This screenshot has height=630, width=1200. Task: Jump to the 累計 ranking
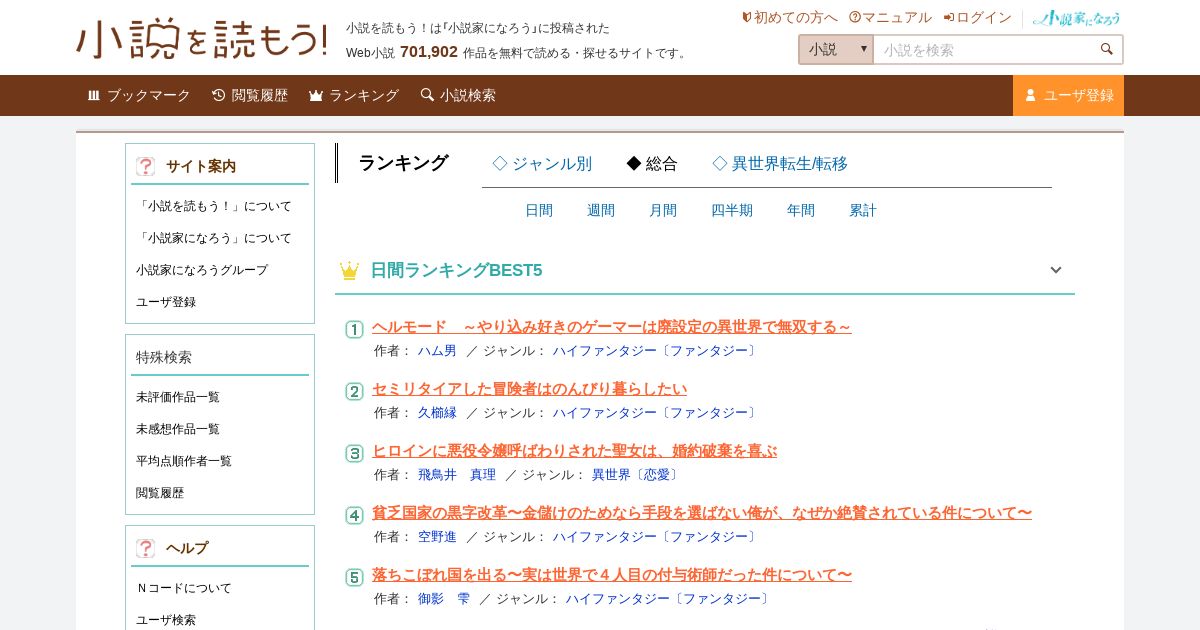(863, 210)
